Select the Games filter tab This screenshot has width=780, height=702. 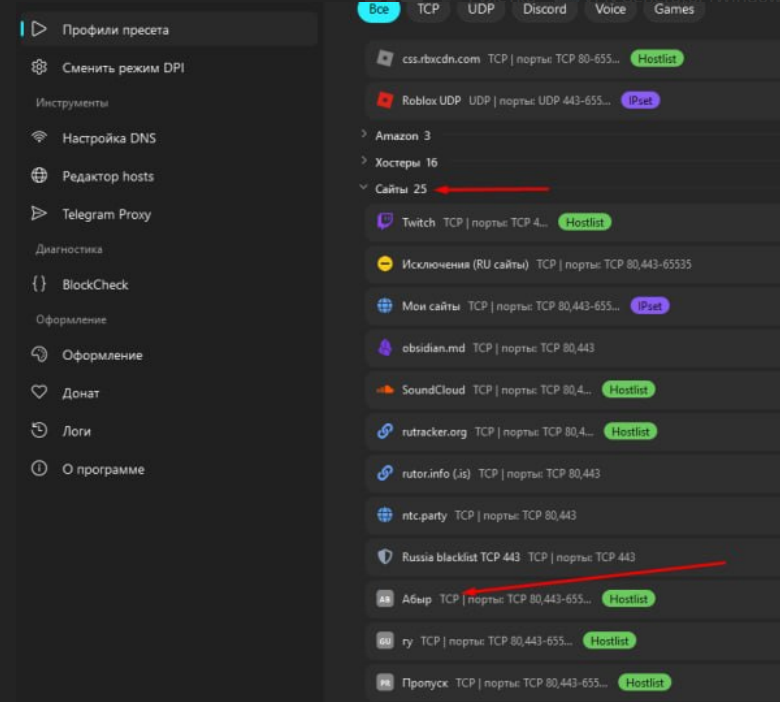coord(674,9)
